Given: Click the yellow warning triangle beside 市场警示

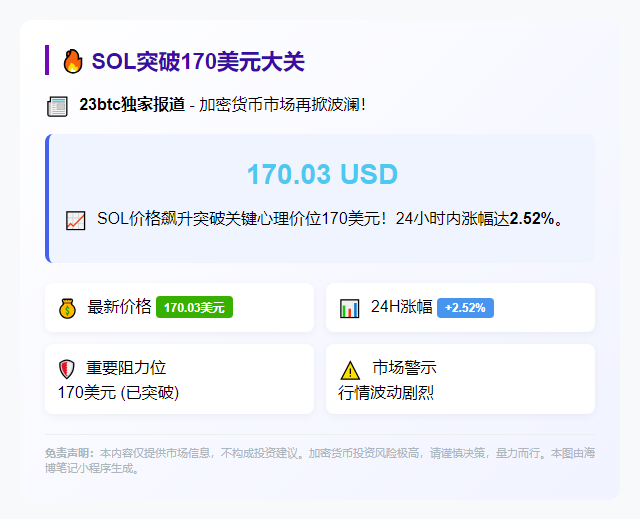Looking at the screenshot, I should coord(350,370).
